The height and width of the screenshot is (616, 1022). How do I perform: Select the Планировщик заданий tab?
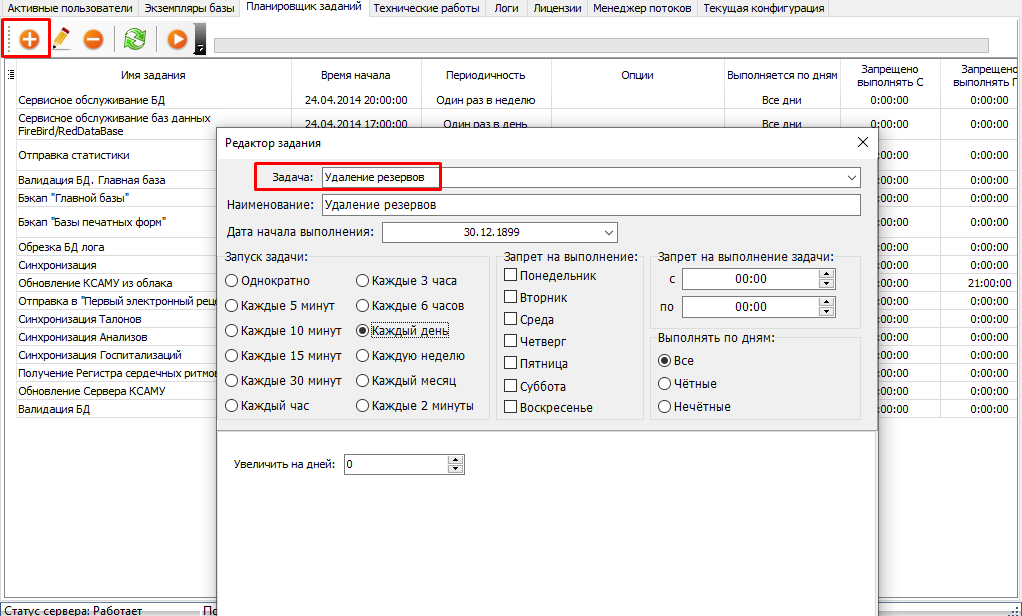pyautogui.click(x=304, y=8)
